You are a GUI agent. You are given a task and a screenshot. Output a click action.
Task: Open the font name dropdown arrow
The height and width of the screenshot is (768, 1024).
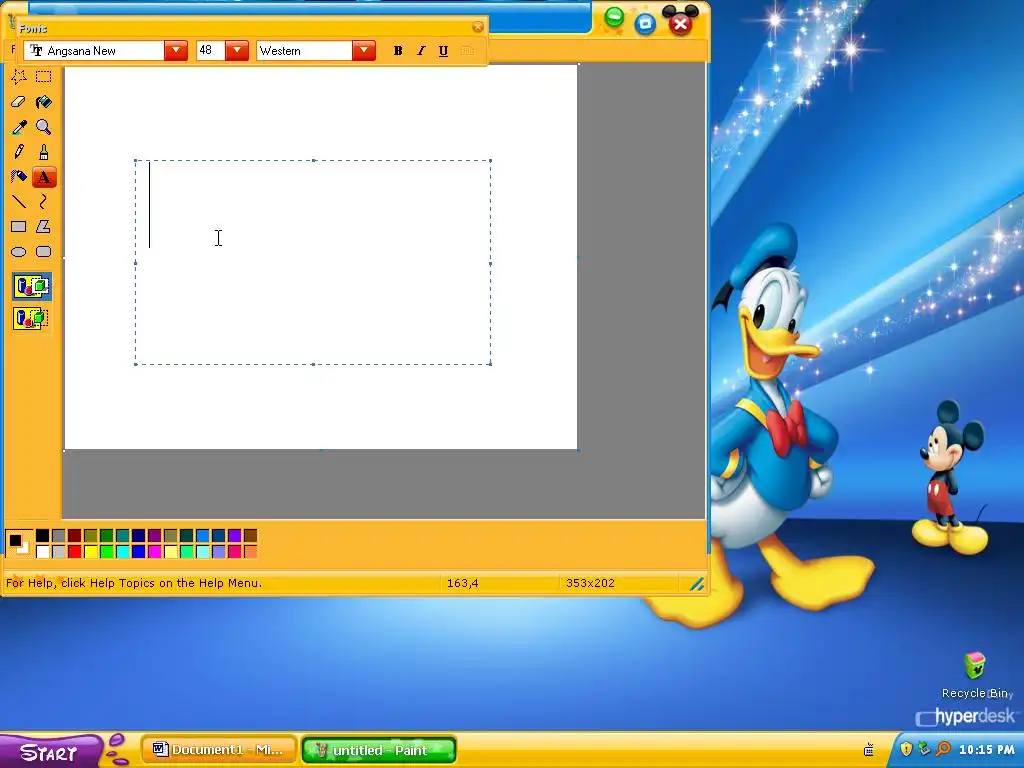tap(176, 51)
